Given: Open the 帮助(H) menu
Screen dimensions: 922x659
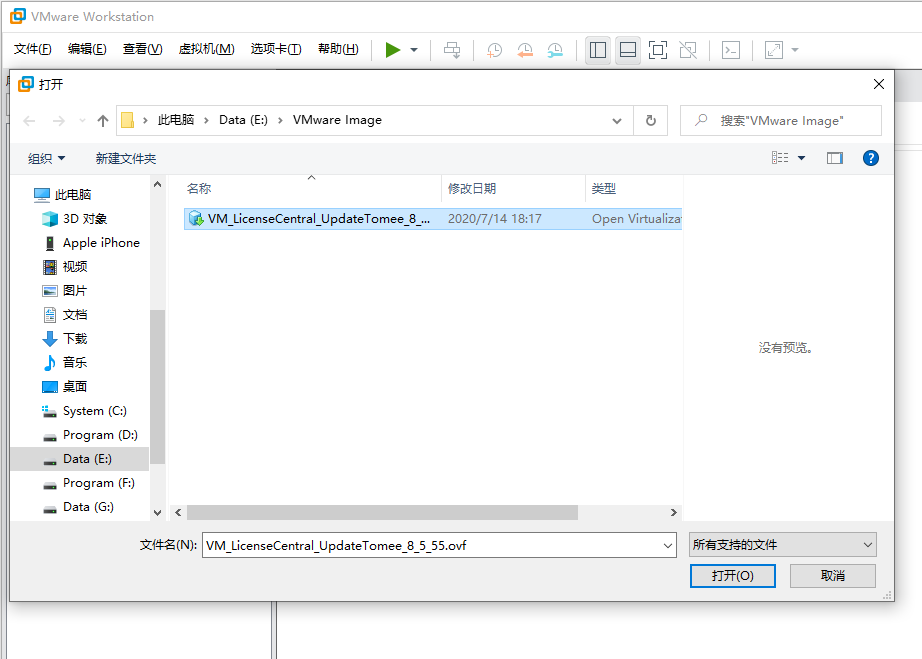Looking at the screenshot, I should tap(338, 49).
